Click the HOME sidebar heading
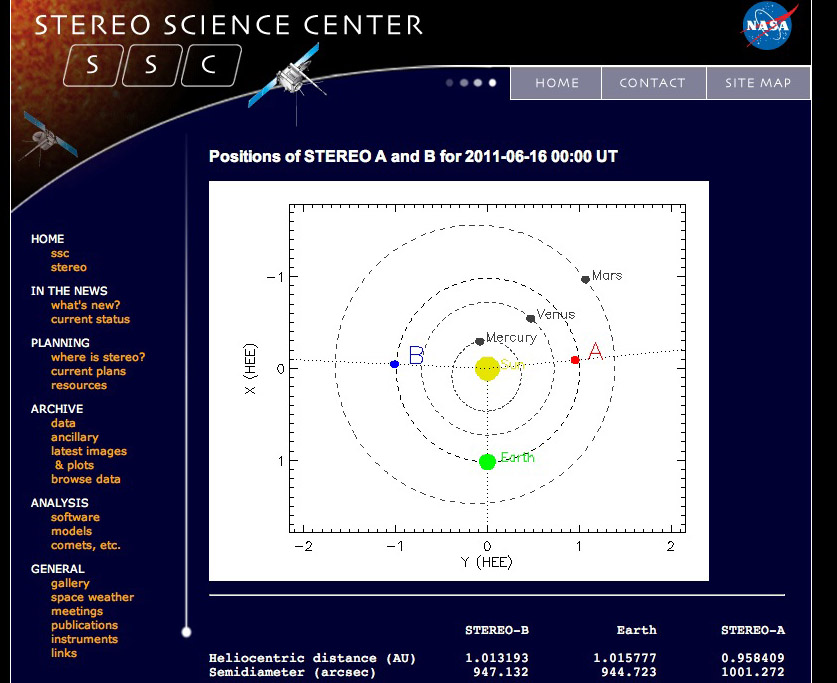 [48, 239]
